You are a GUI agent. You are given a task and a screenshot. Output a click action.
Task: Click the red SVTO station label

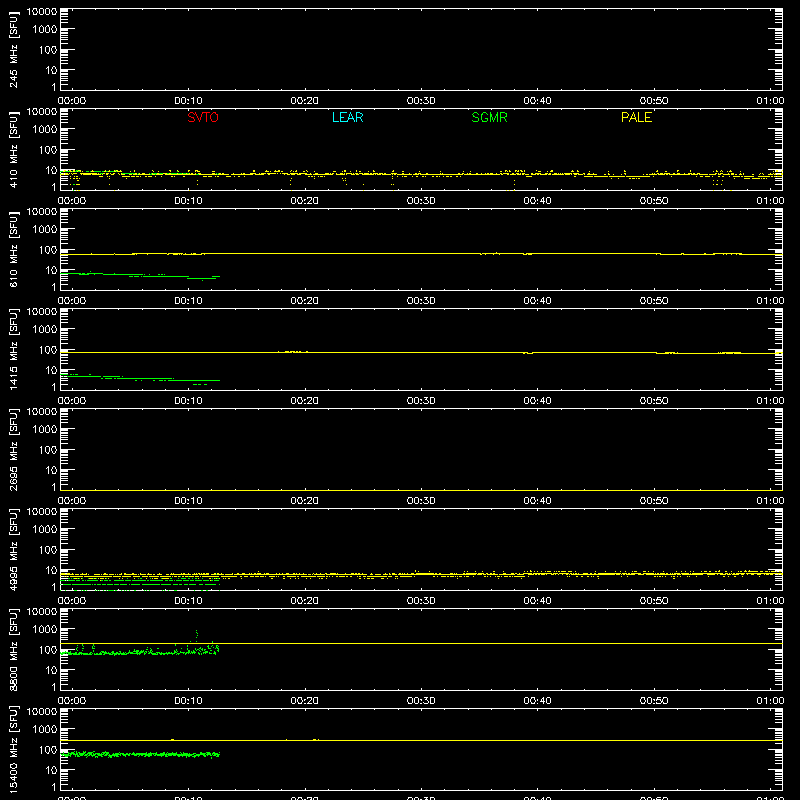pos(203,117)
